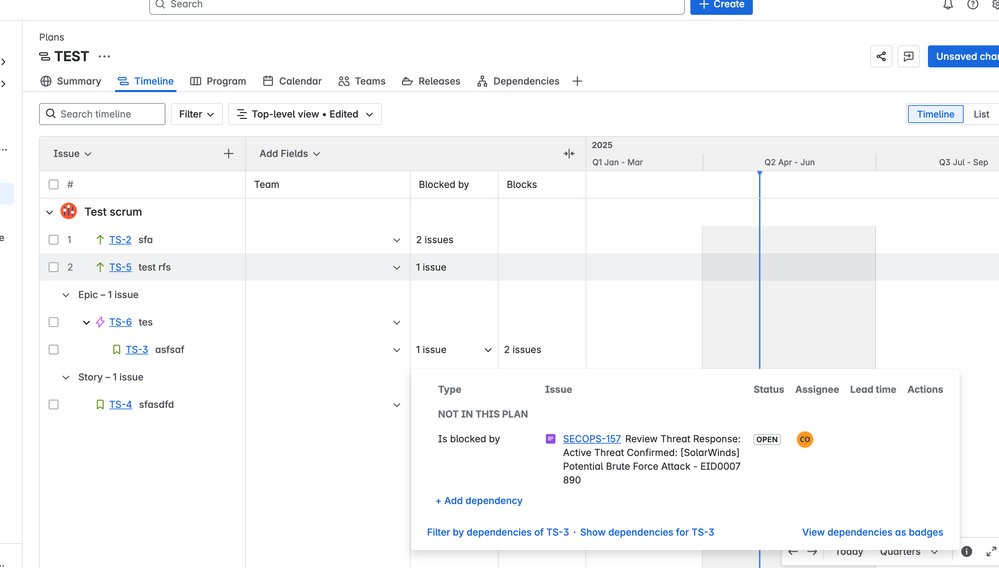Open the Issue column dropdown

tap(72, 153)
